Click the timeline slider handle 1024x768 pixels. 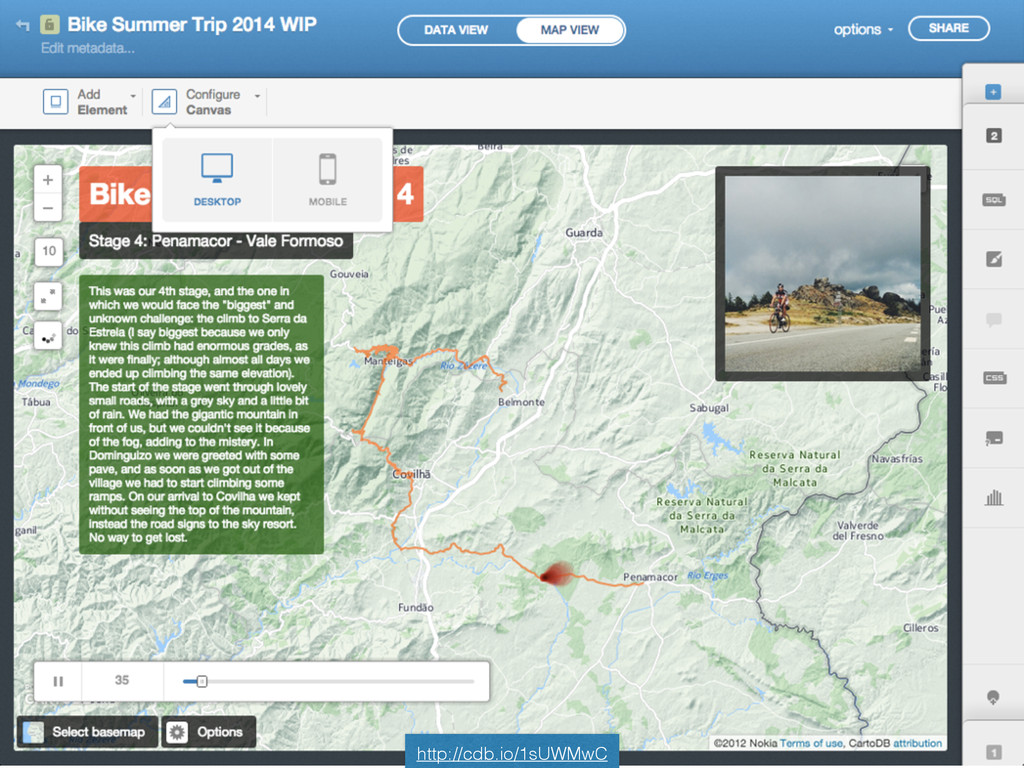click(202, 681)
